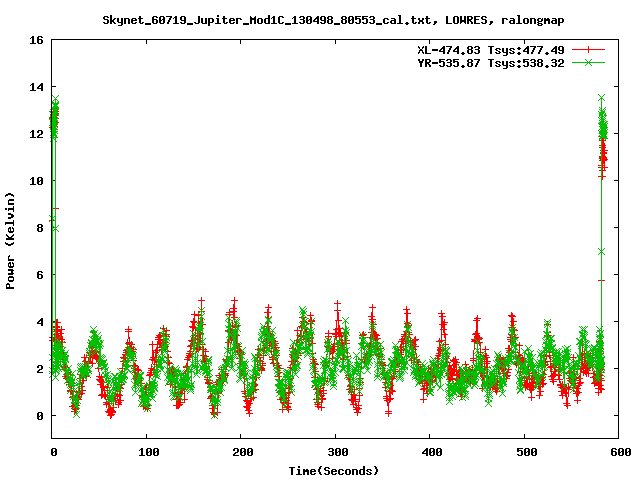Click the y-axis tick label 12

click(x=36, y=134)
